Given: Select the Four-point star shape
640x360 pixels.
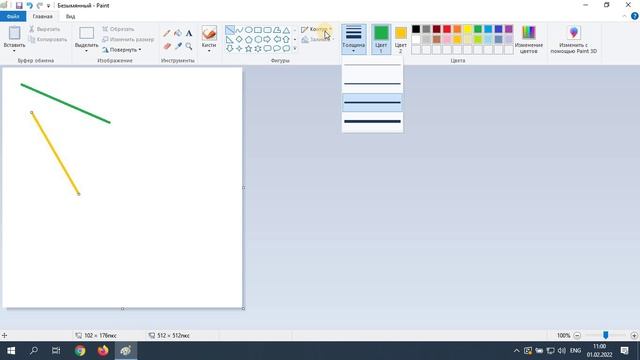Looking at the screenshot, I should [x=239, y=49].
